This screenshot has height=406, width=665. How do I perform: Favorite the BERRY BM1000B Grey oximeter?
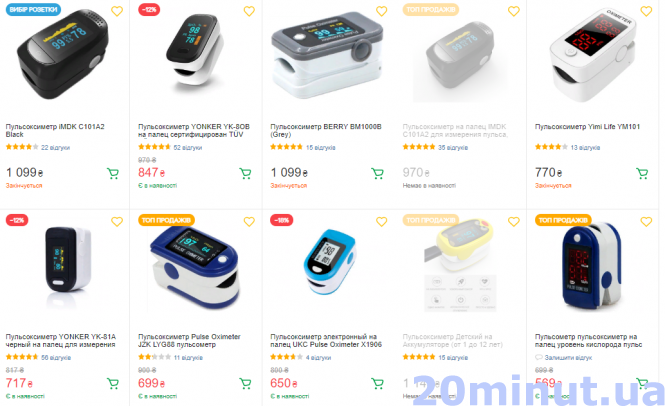tap(381, 11)
